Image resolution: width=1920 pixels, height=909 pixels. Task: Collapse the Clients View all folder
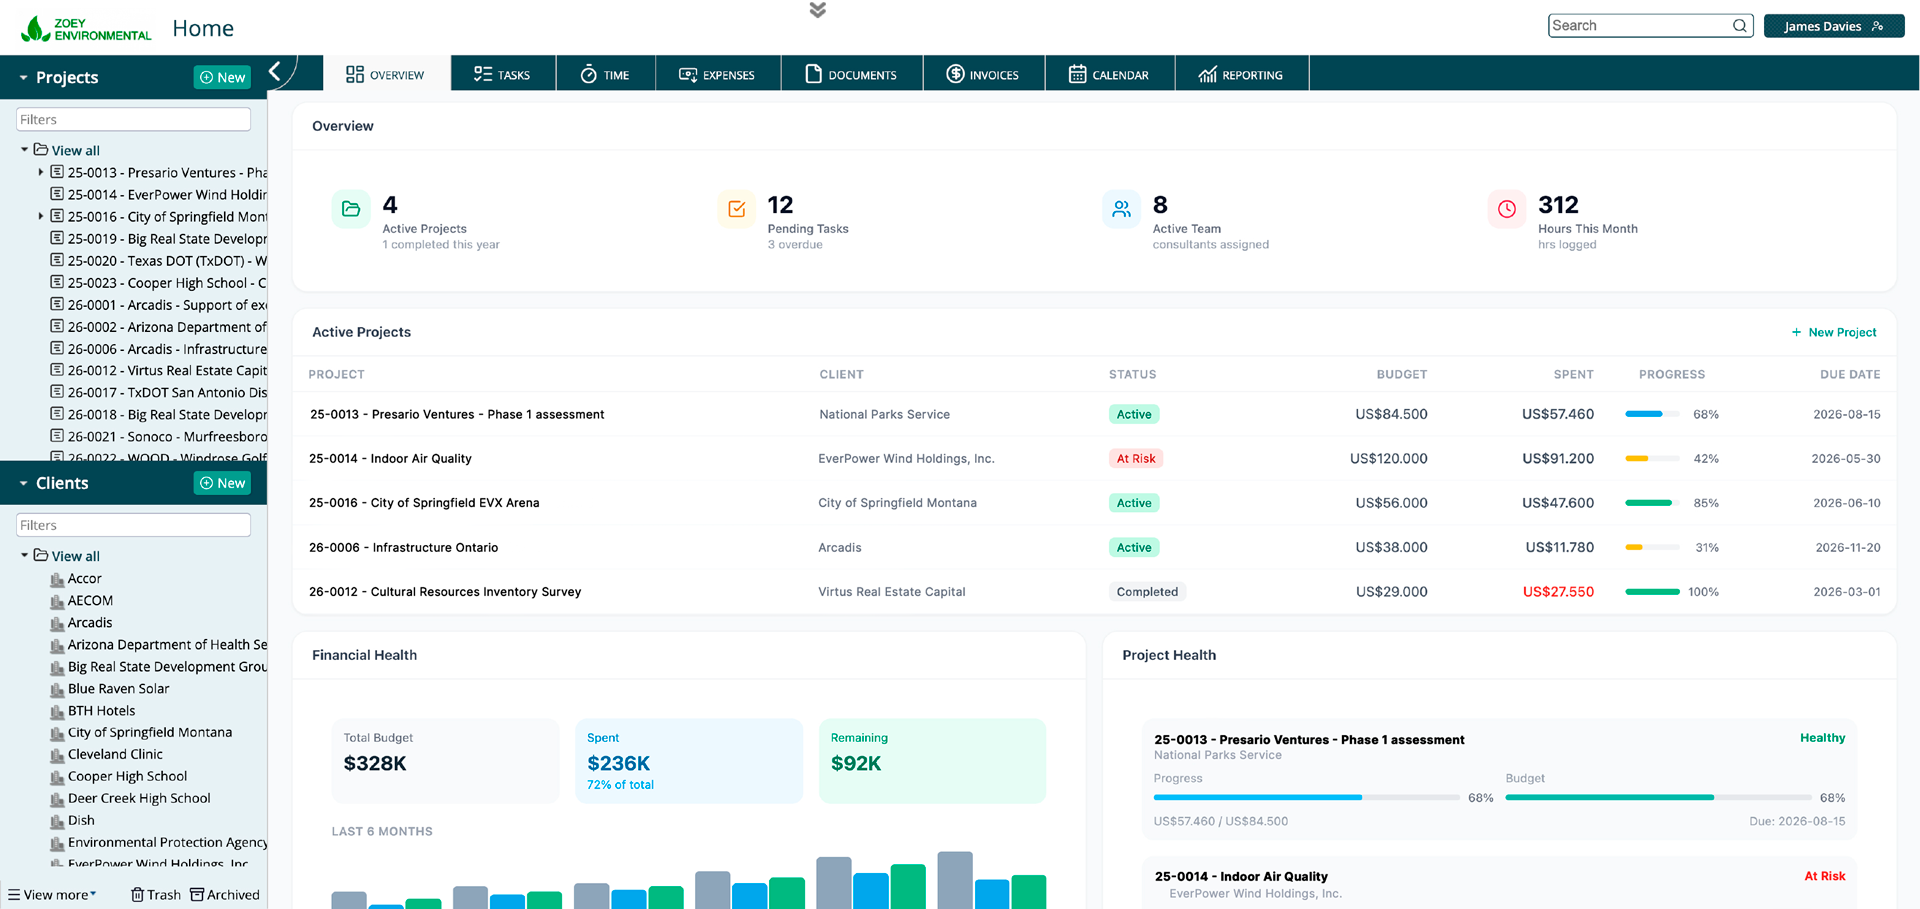point(24,555)
